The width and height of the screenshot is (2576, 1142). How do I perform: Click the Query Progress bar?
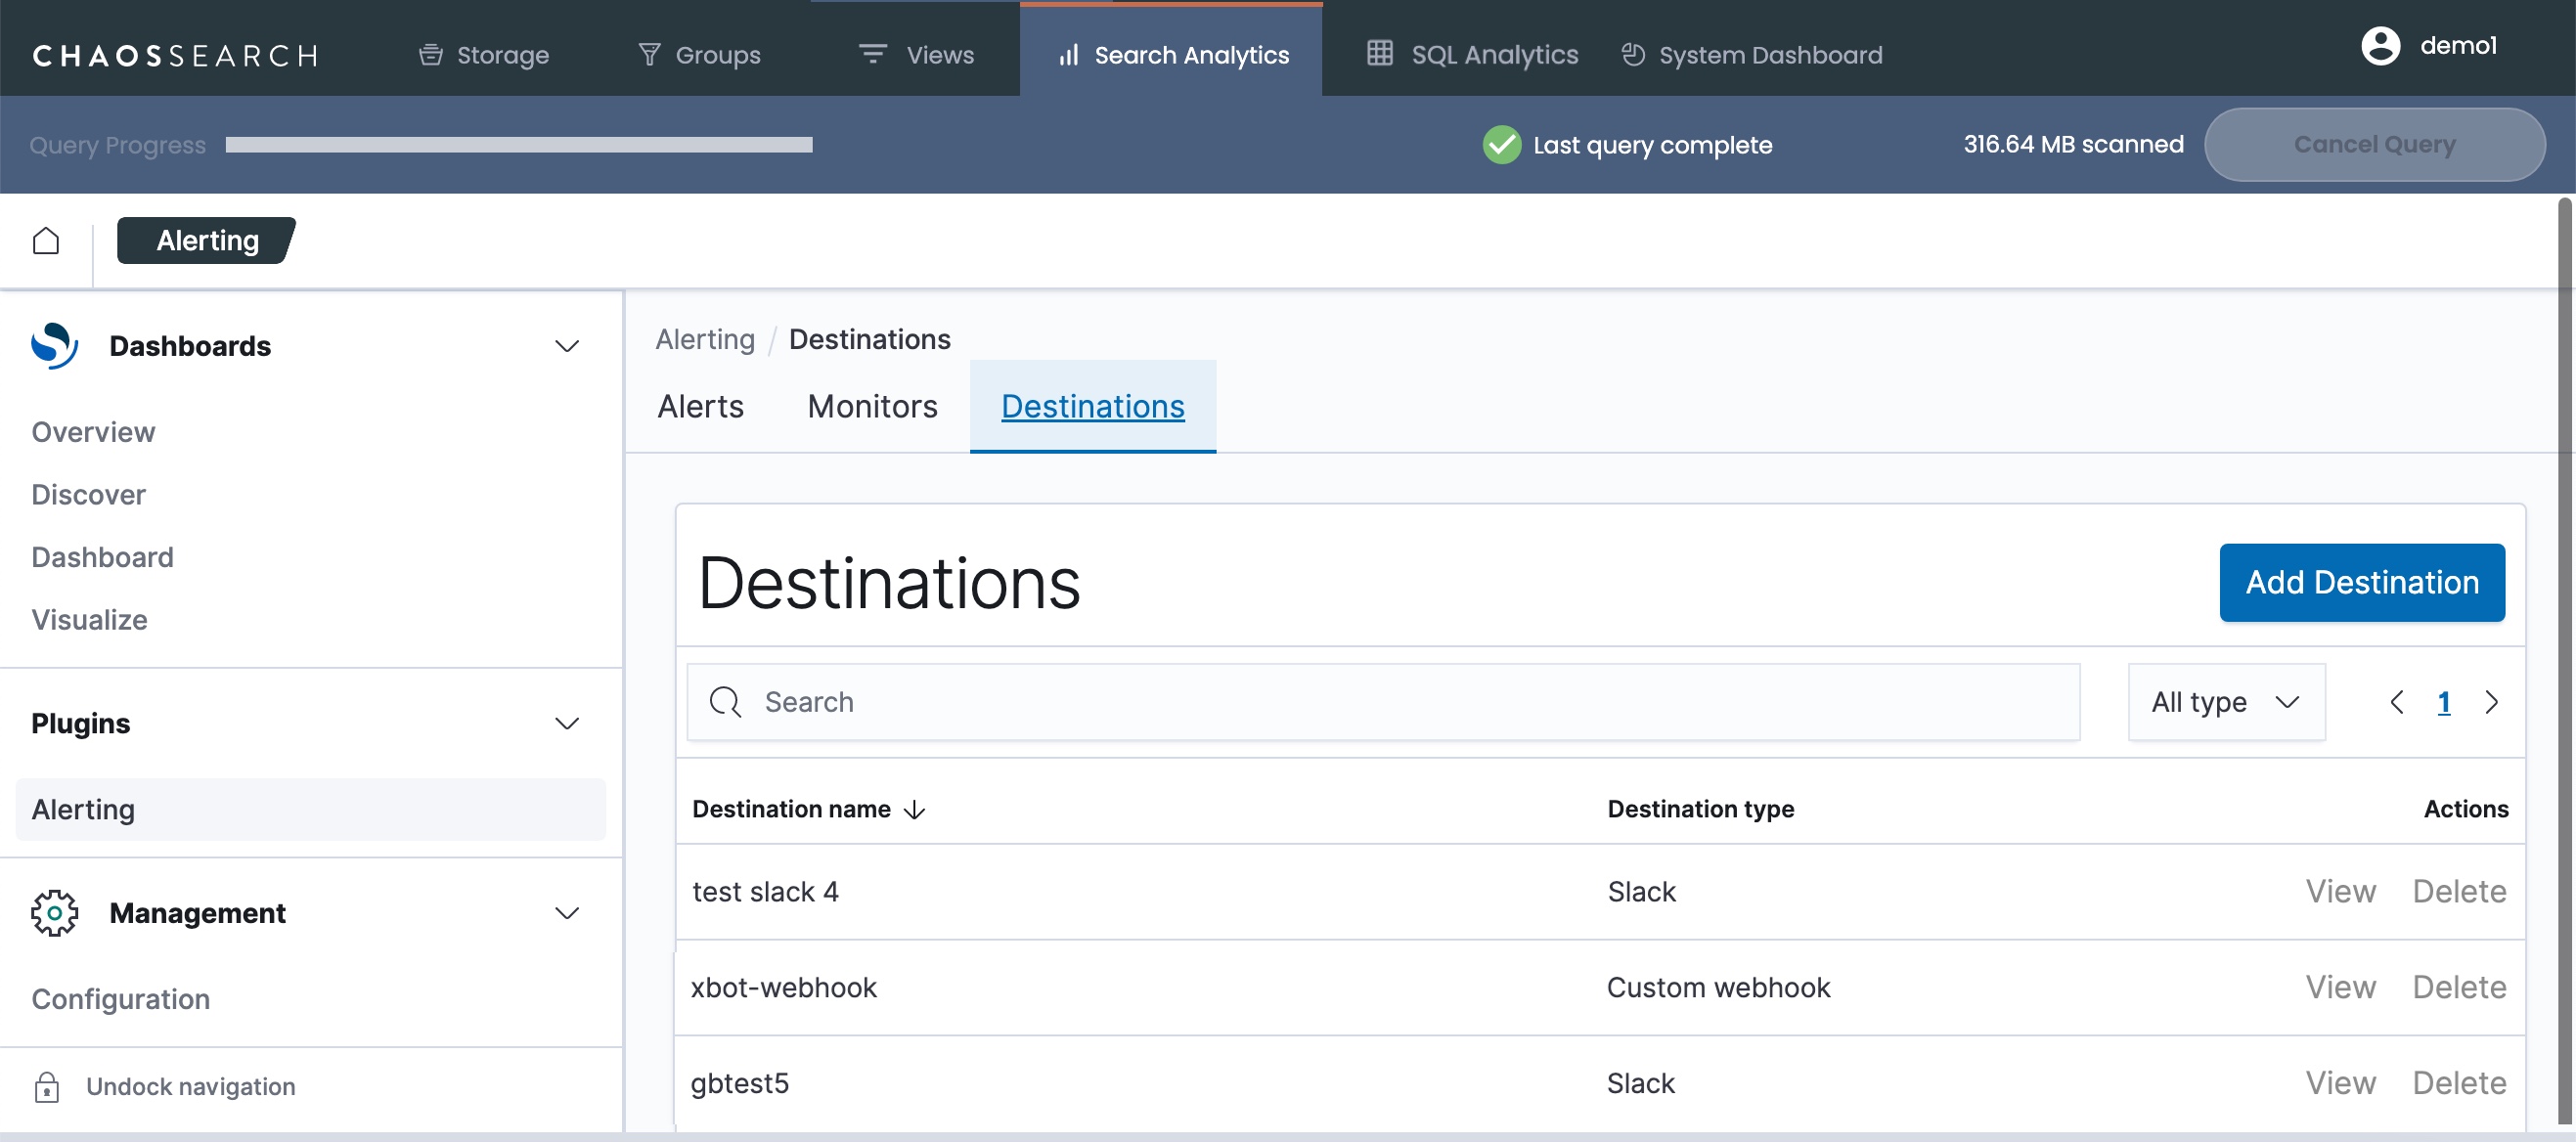pyautogui.click(x=518, y=146)
